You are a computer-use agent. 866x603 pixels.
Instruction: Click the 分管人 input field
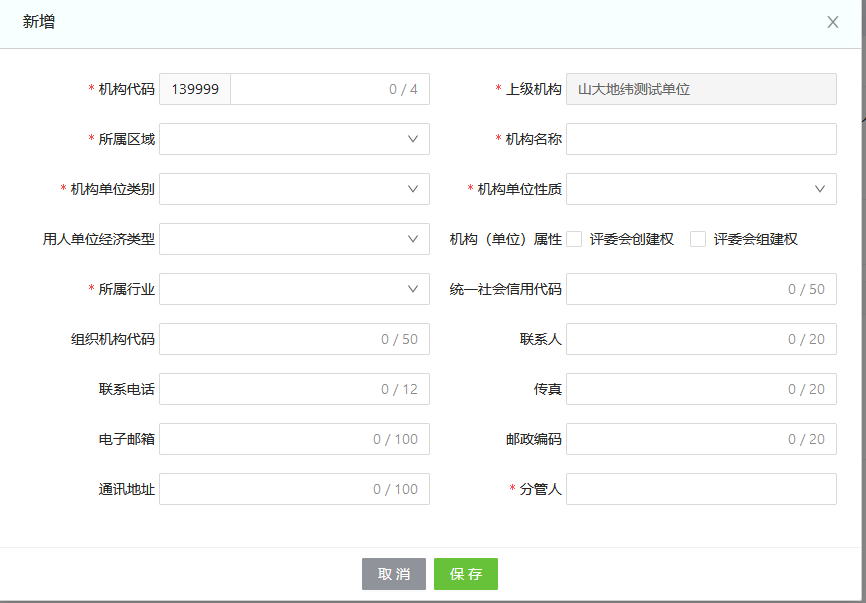coord(701,489)
